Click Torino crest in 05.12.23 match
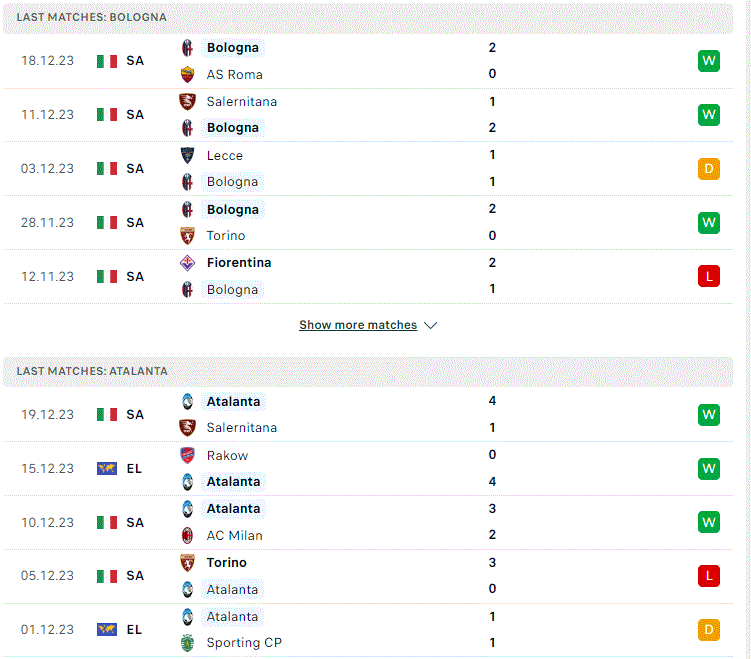The height and width of the screenshot is (659, 751). (x=187, y=562)
